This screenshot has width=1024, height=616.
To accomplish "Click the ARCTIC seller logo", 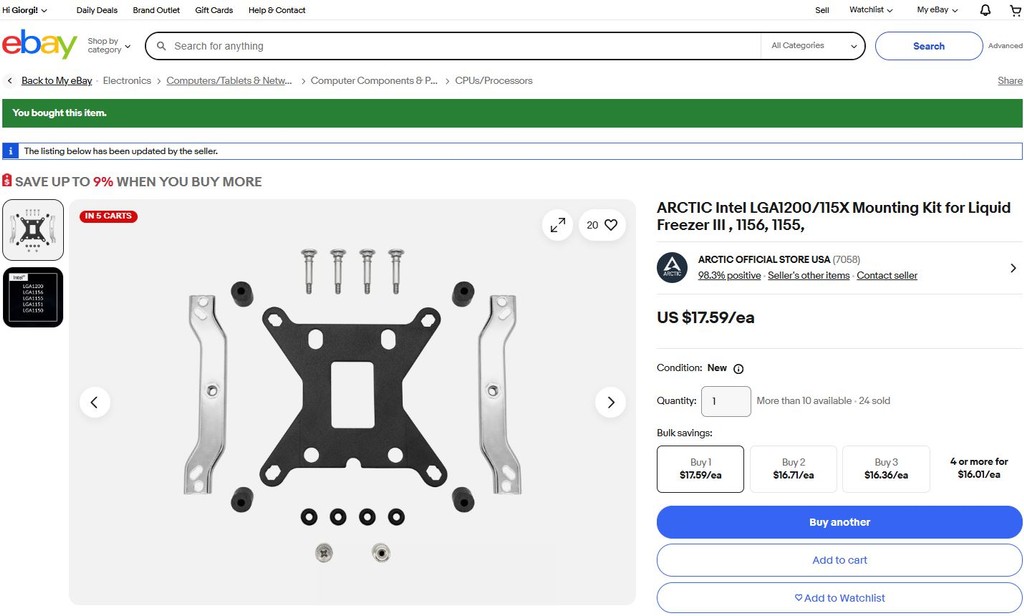I will [x=672, y=267].
